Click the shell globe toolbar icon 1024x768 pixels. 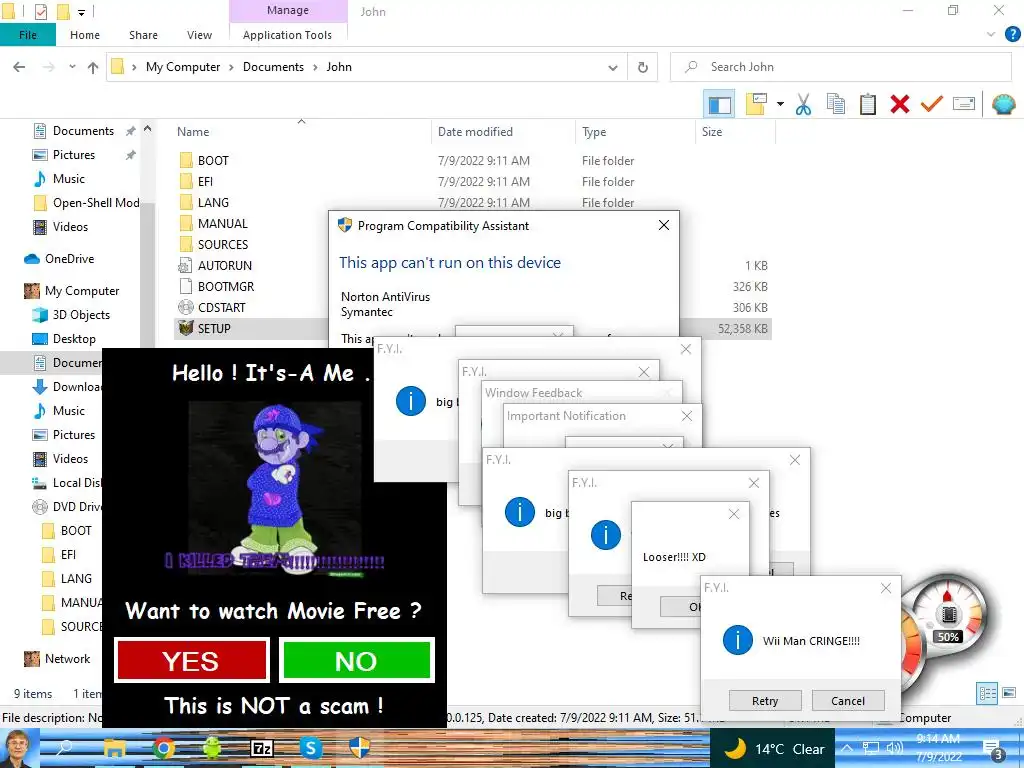coord(1003,104)
